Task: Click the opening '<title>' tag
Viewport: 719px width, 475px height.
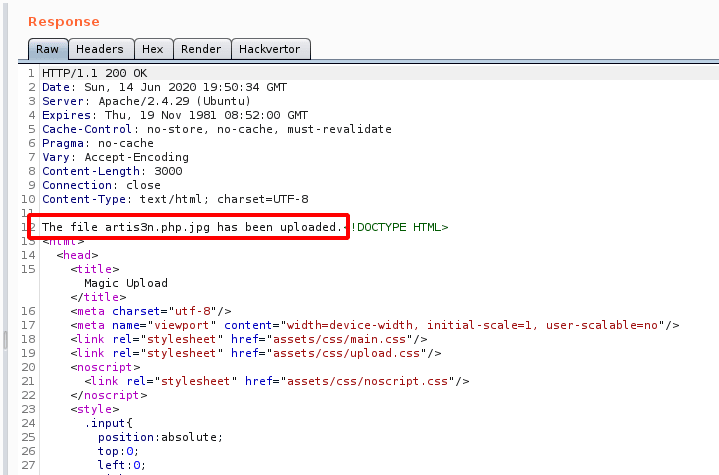Action: [x=95, y=269]
